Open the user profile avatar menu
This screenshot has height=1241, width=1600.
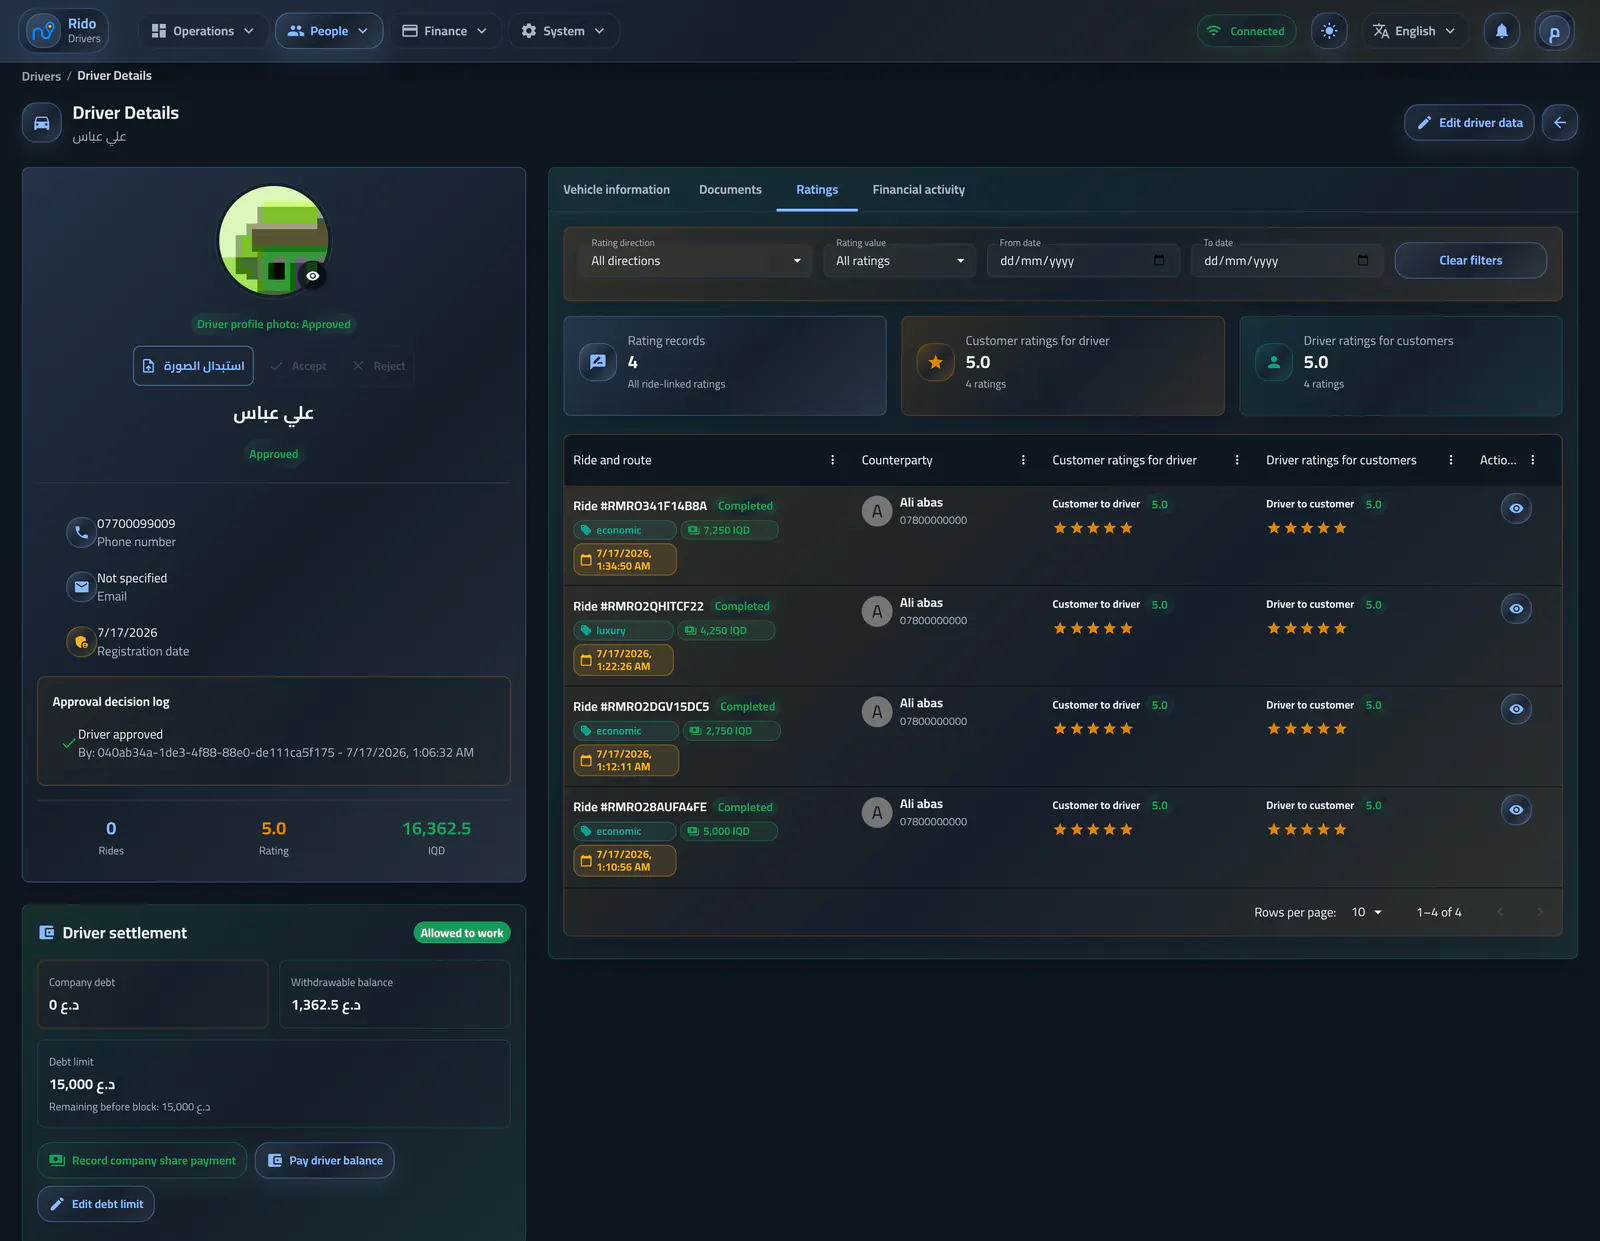pos(1554,31)
